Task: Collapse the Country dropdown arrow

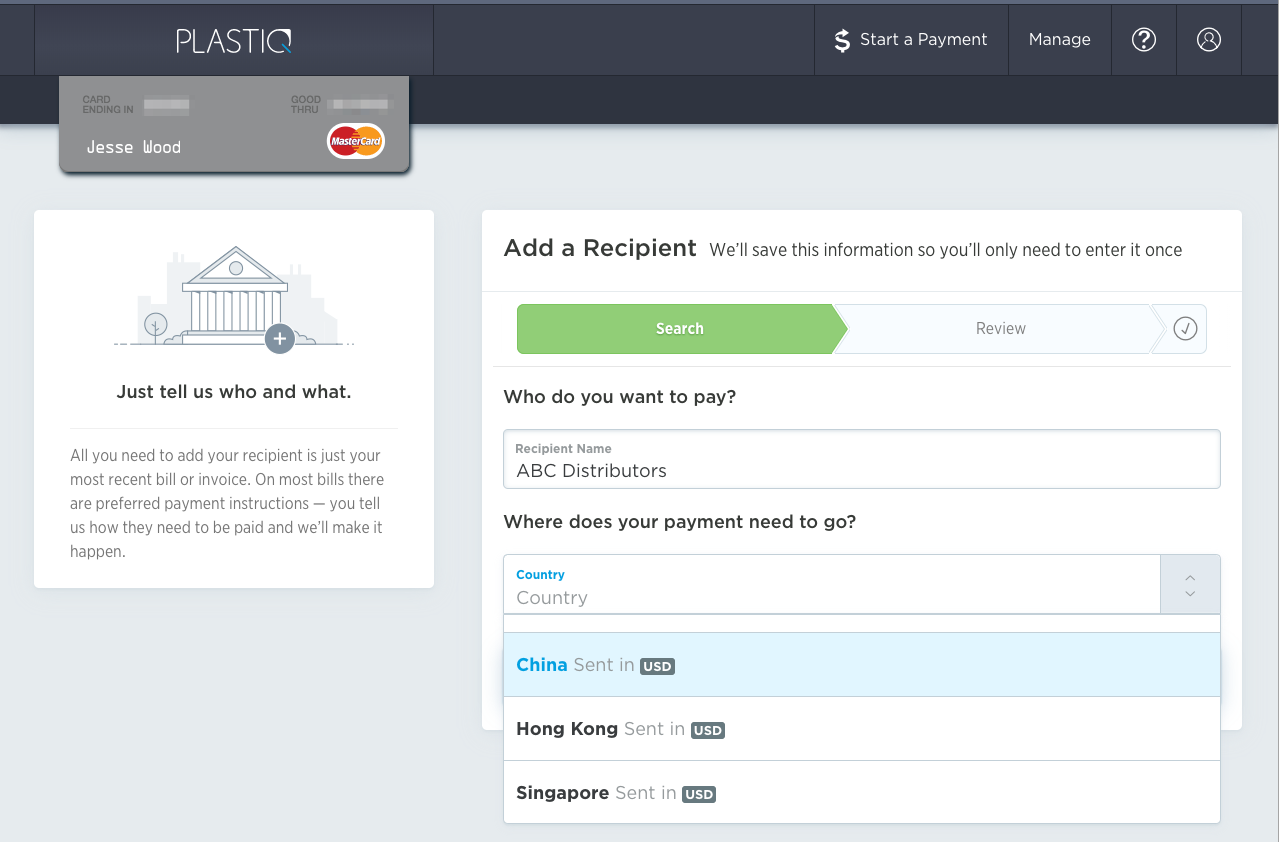Action: click(1190, 585)
